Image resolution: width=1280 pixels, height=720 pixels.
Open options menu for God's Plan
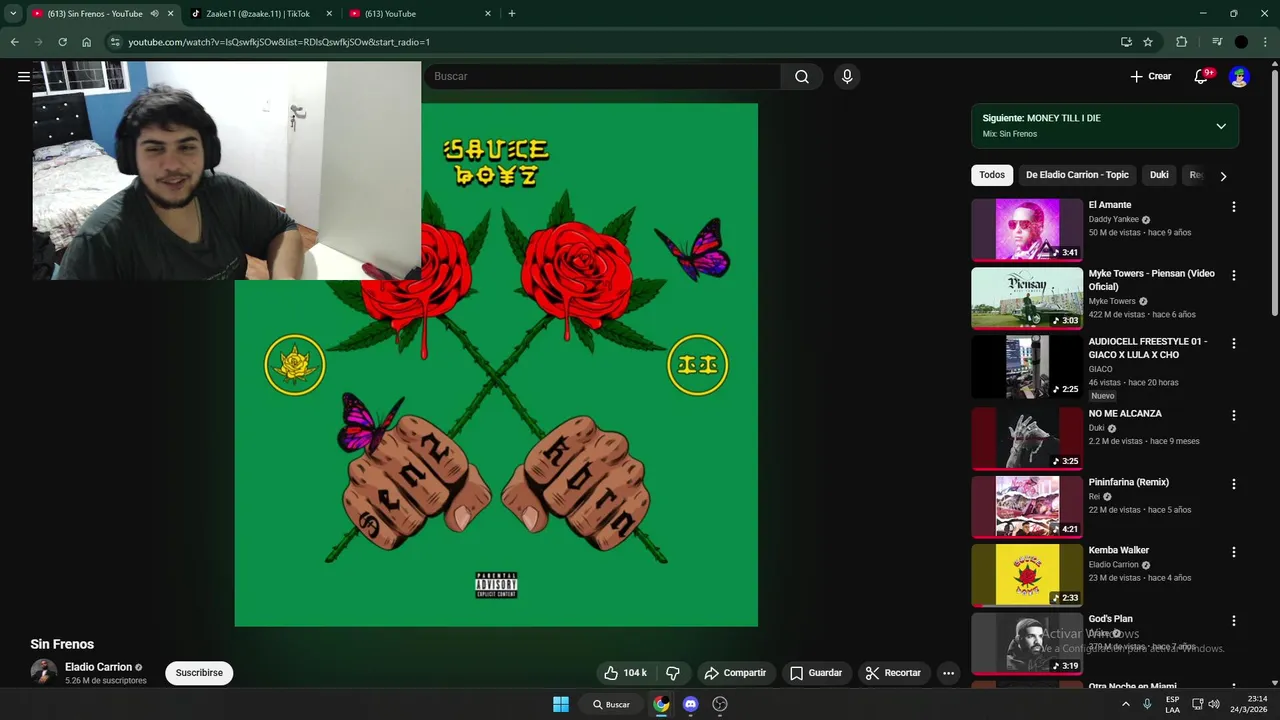pyautogui.click(x=1233, y=621)
